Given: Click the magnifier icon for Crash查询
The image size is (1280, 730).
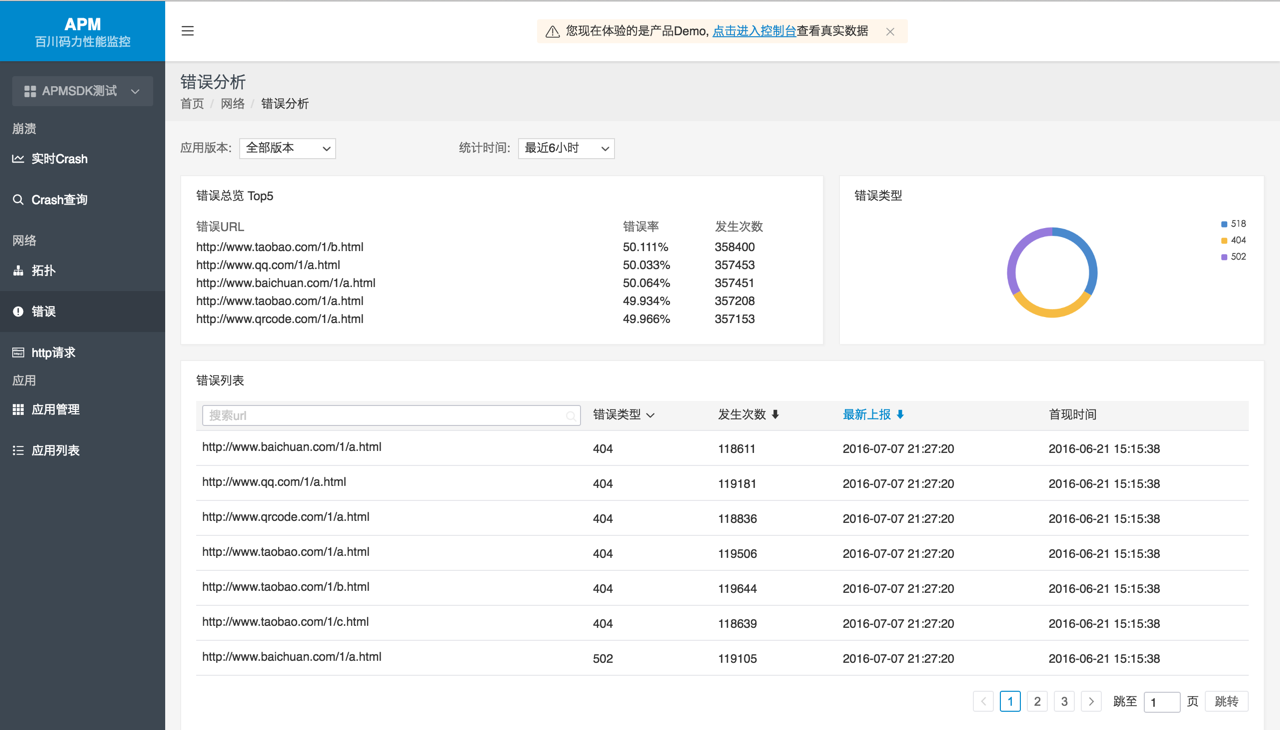Looking at the screenshot, I should 18,200.
